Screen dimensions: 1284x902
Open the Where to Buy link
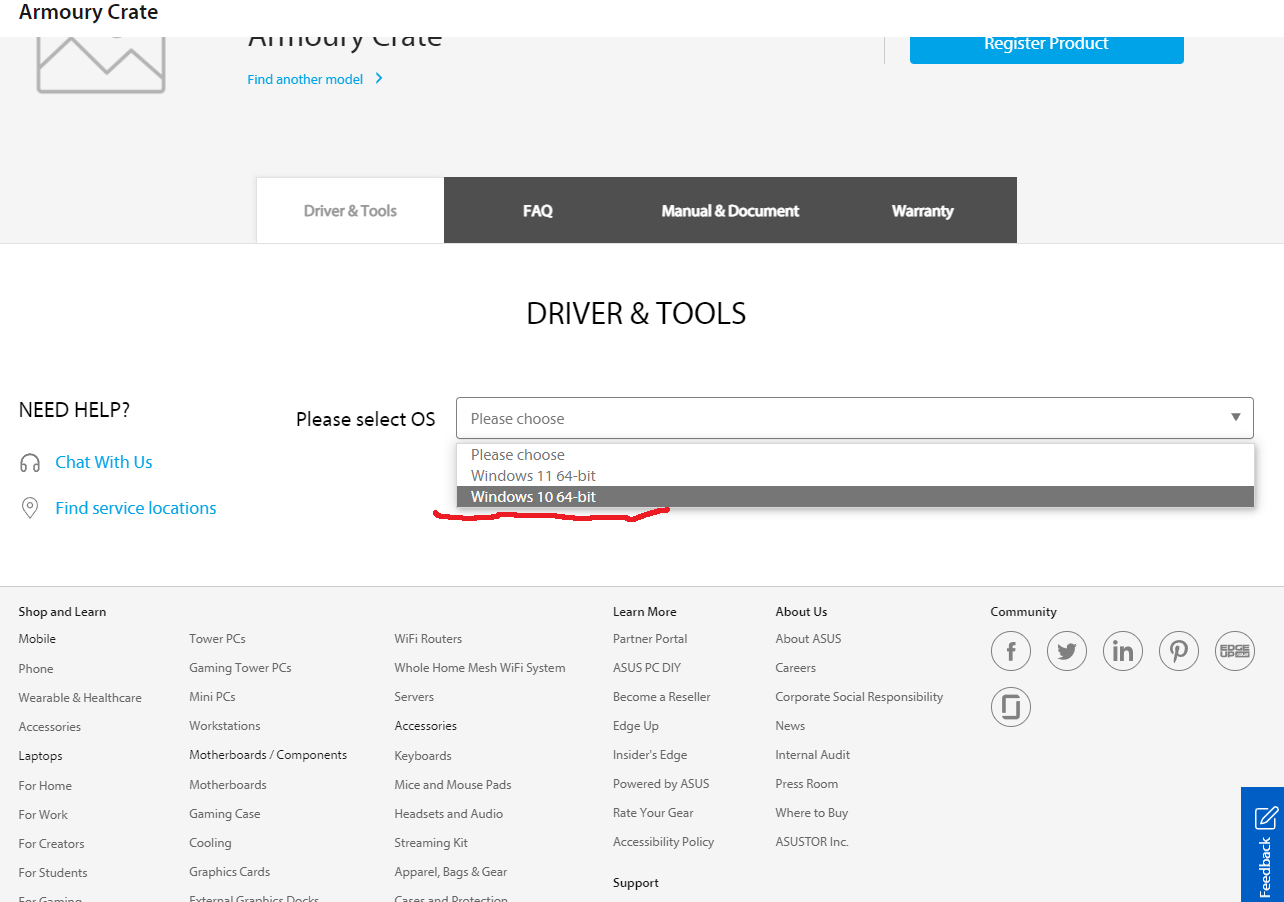pos(812,813)
